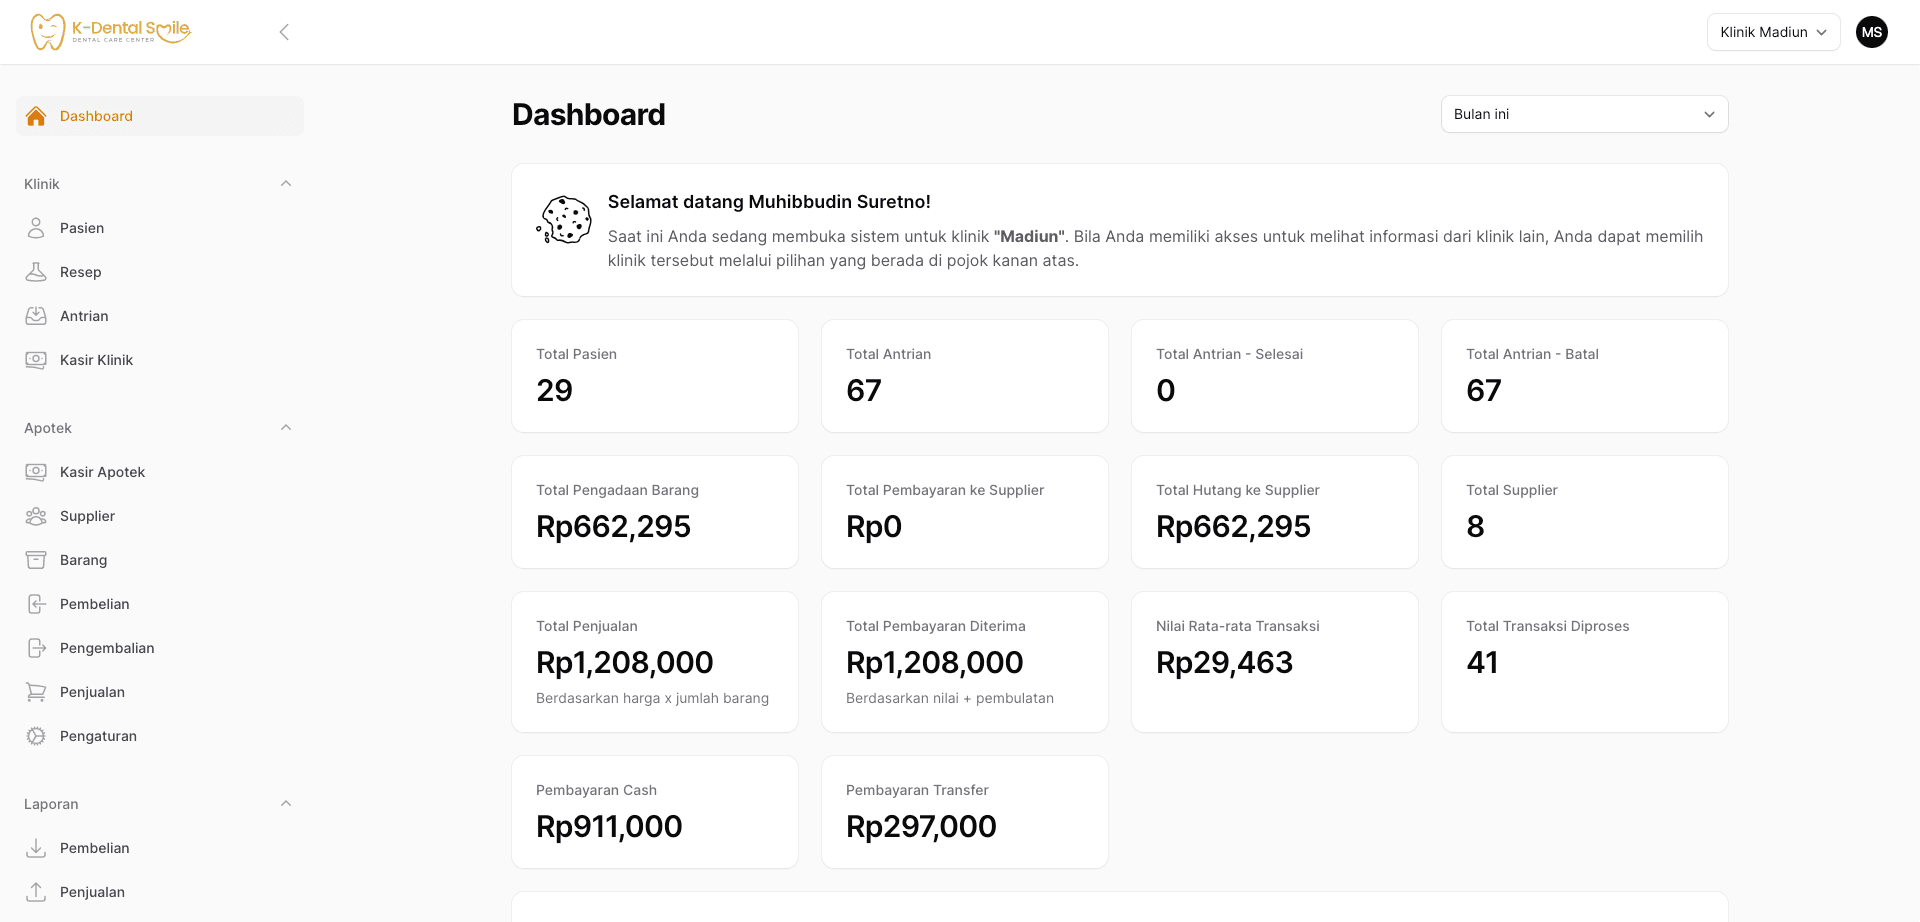This screenshot has width=1920, height=922.
Task: Open the Klinik Madiun clinic selector
Action: click(x=1773, y=32)
